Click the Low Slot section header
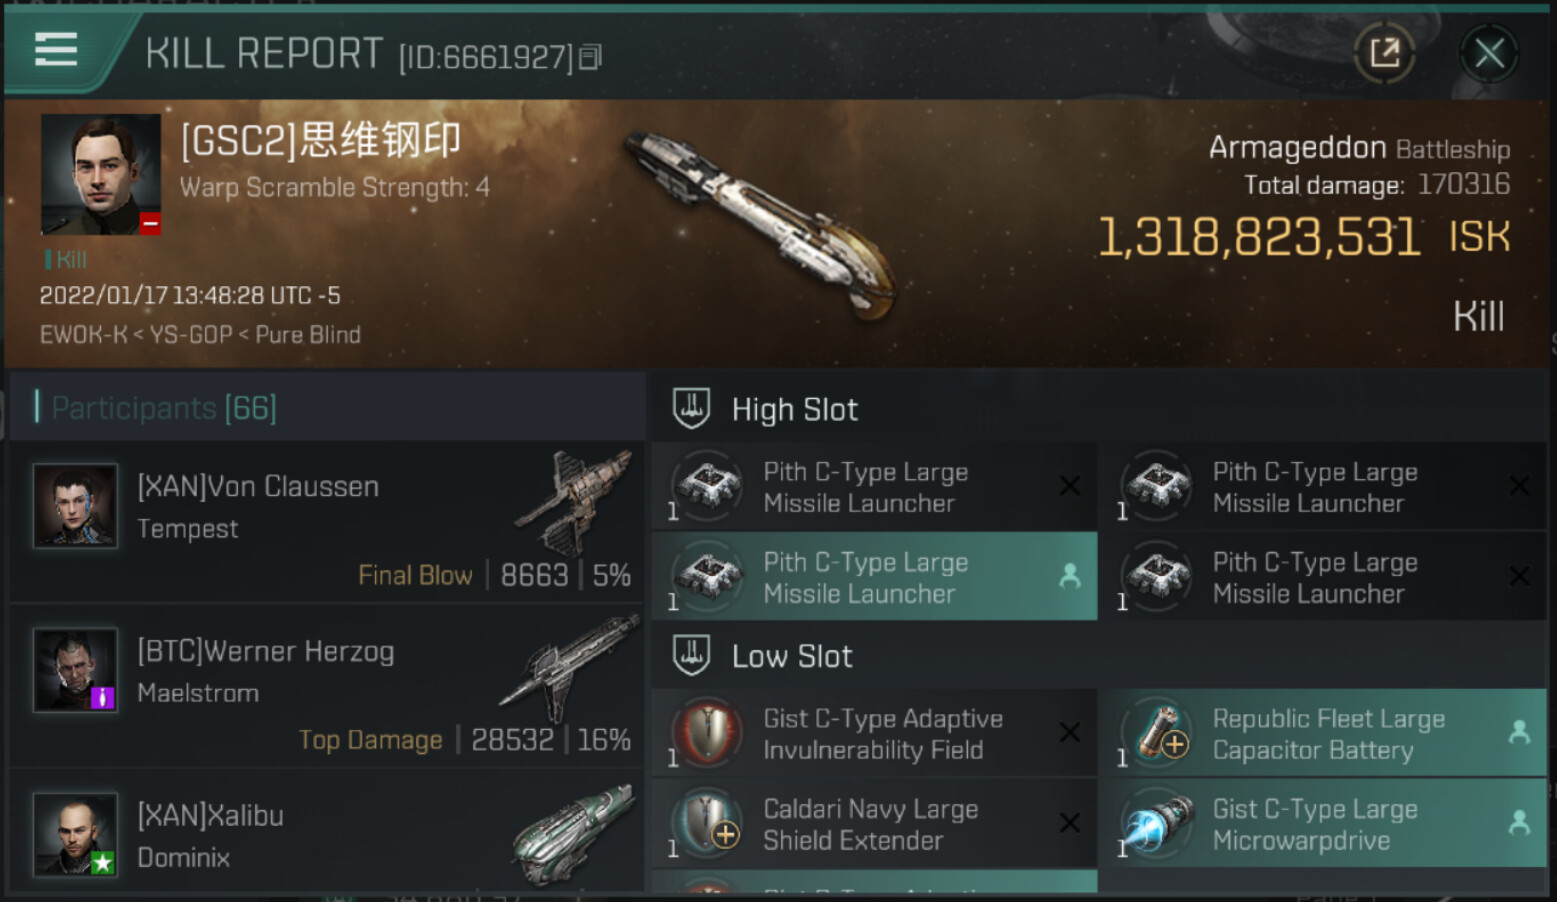1557x902 pixels. pyautogui.click(x=791, y=656)
